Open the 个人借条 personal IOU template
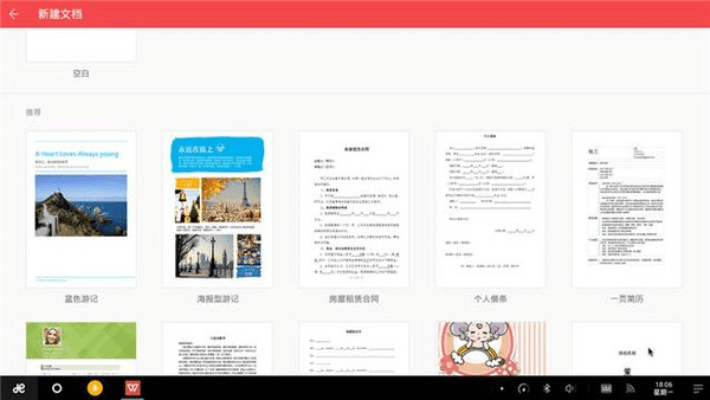Viewport: 710px width, 400px height. (x=490, y=209)
